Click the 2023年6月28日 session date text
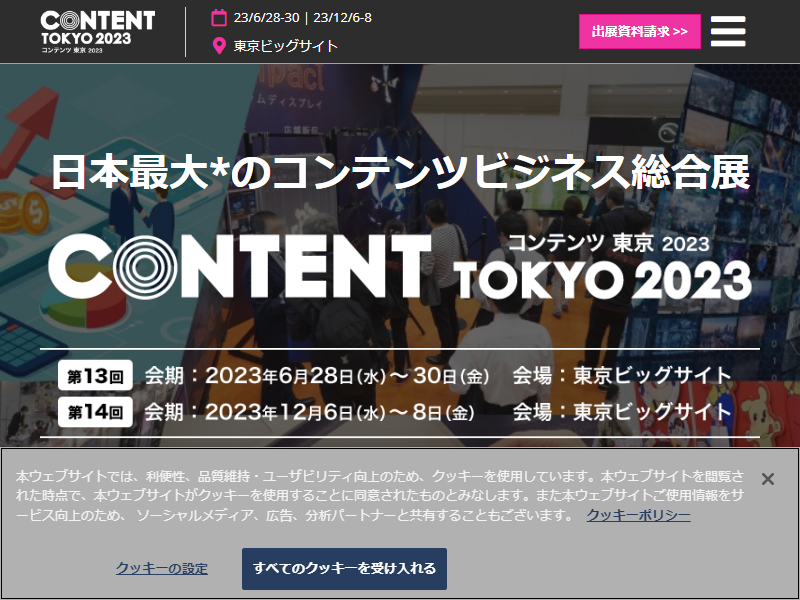The image size is (800, 600). tap(317, 376)
